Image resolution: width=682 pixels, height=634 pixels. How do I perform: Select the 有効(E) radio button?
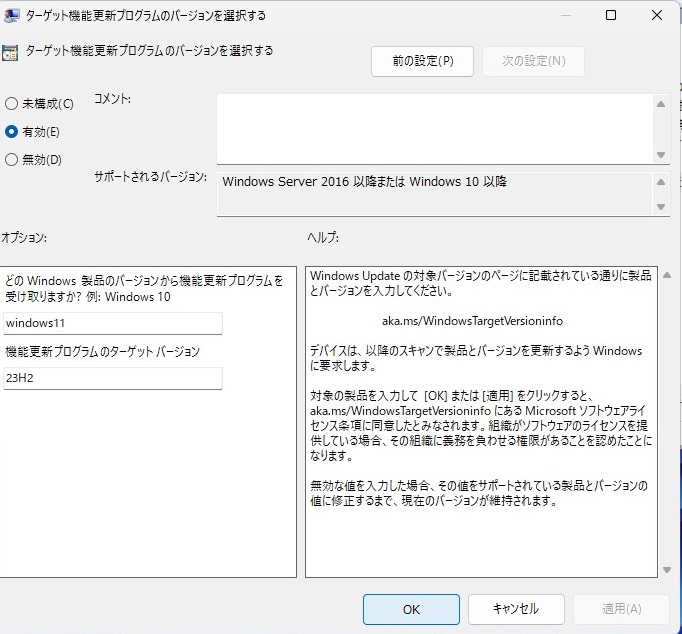[x=12, y=131]
